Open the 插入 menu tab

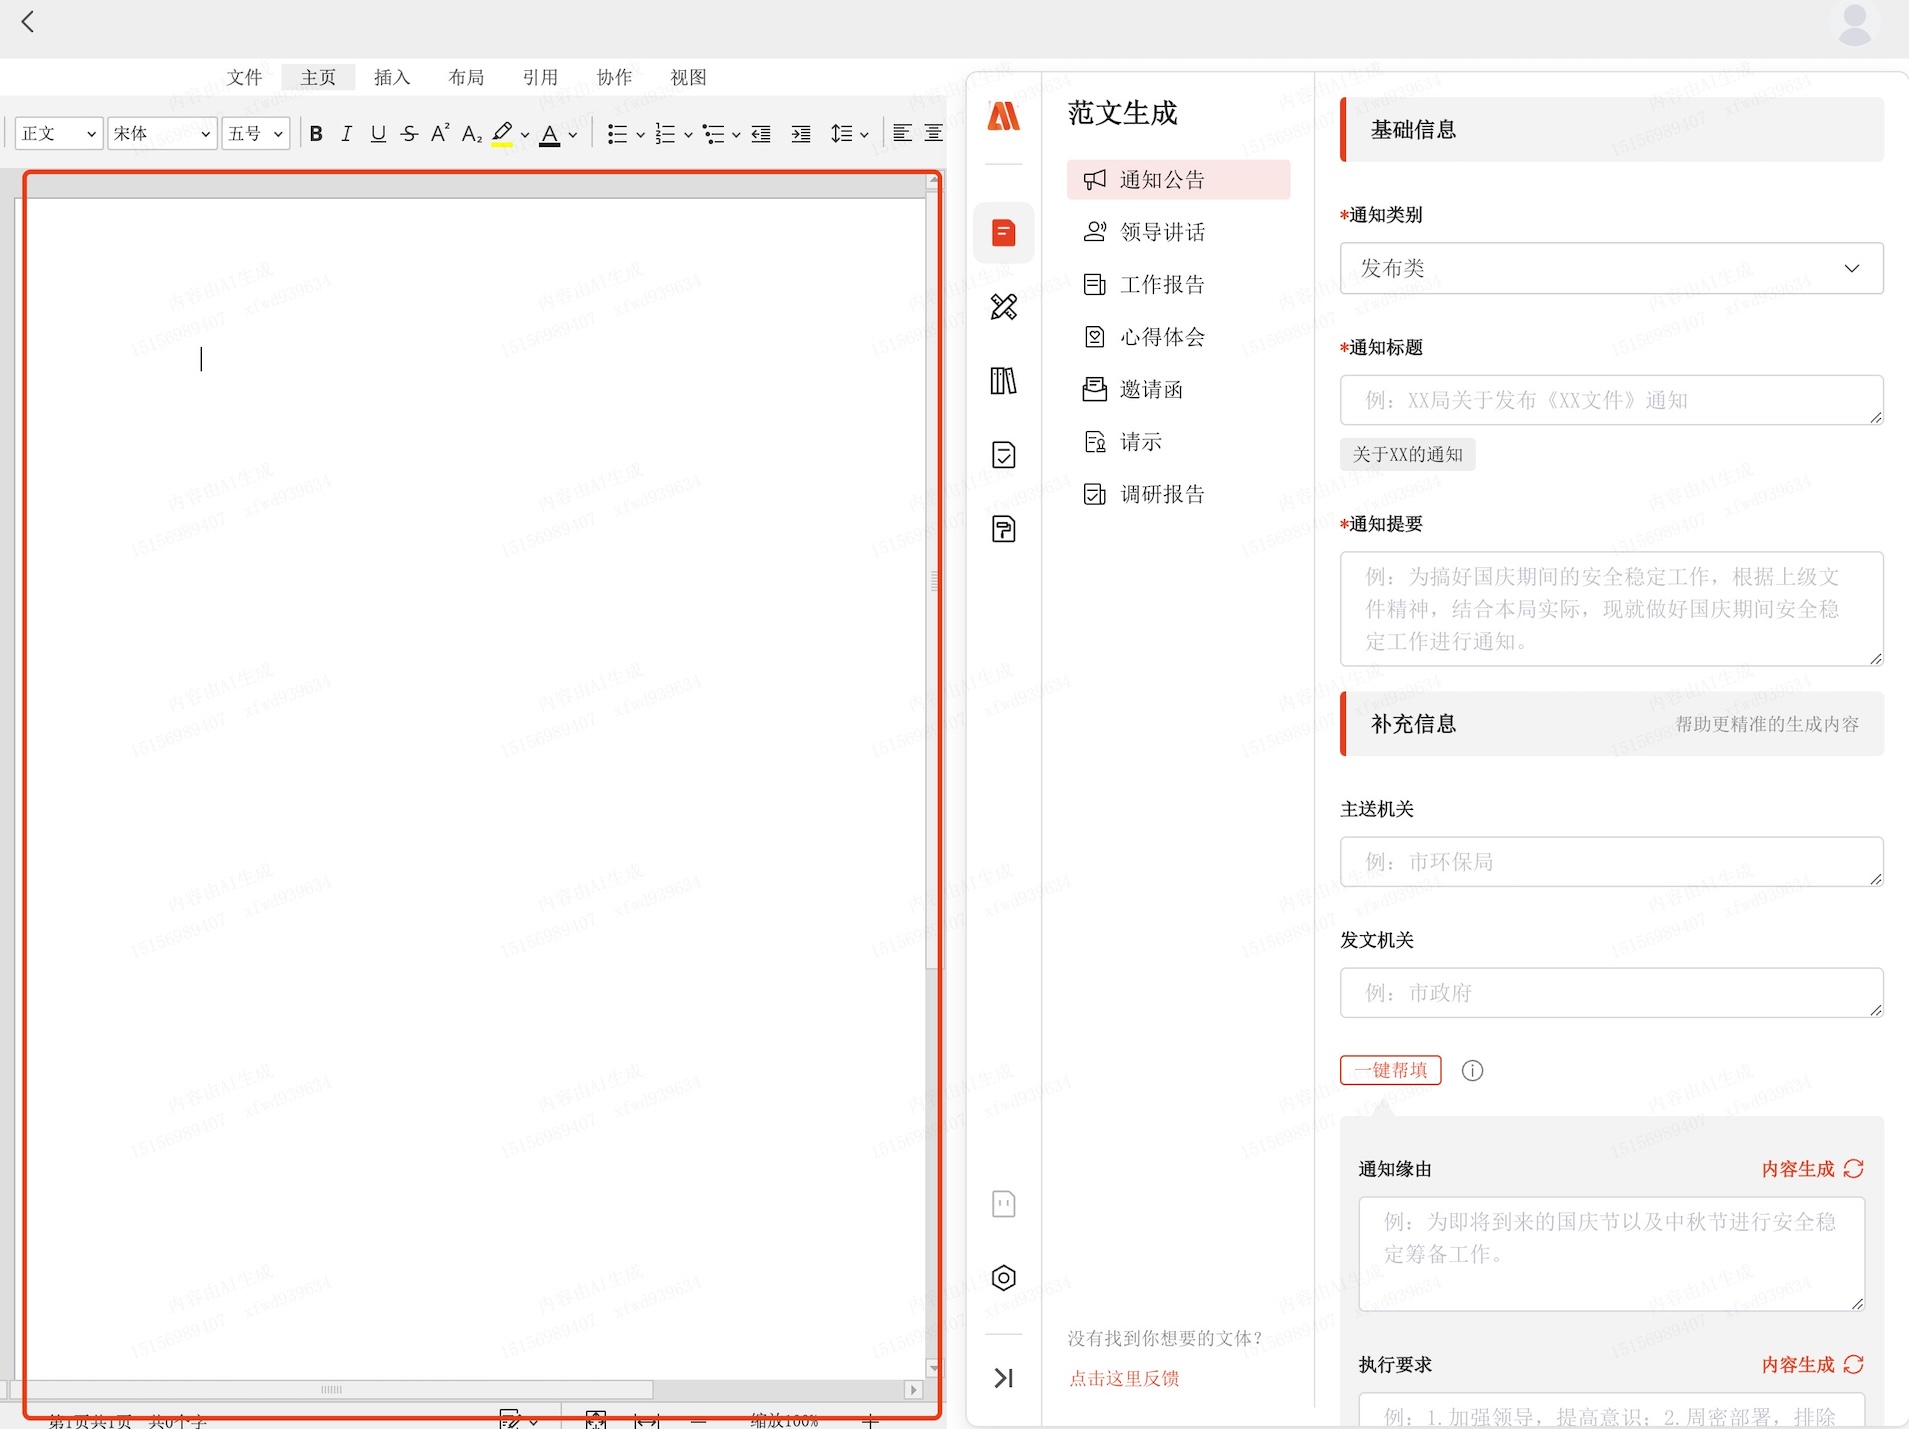[x=392, y=77]
